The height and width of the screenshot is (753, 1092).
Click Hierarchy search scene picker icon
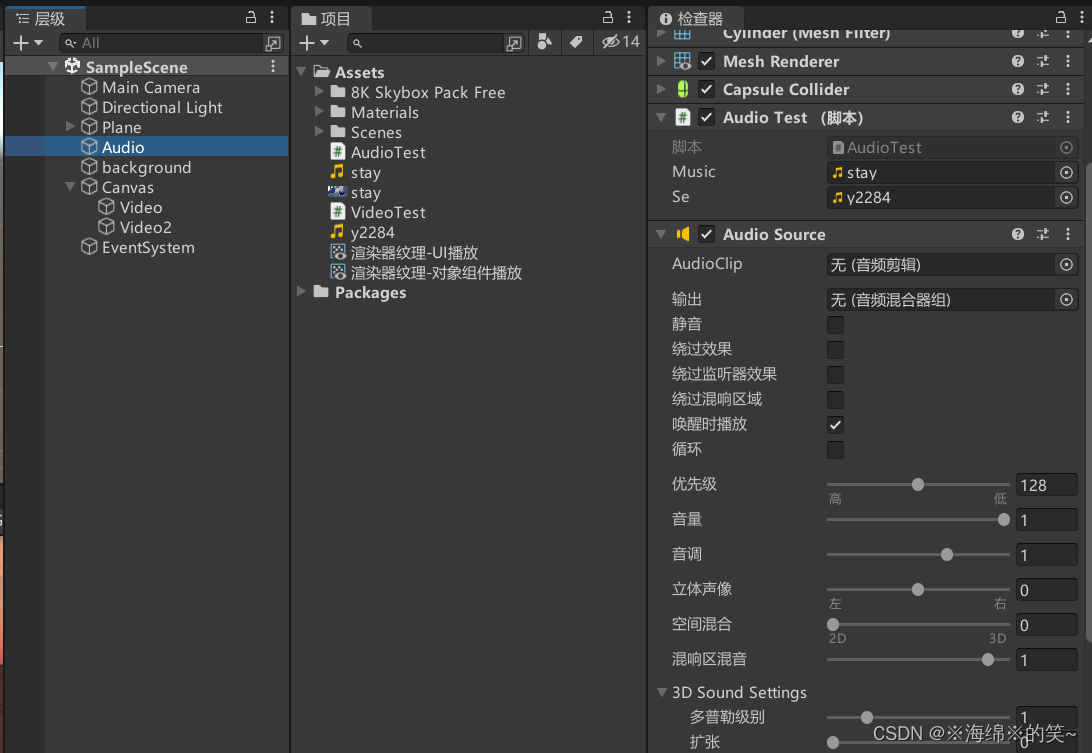(273, 43)
